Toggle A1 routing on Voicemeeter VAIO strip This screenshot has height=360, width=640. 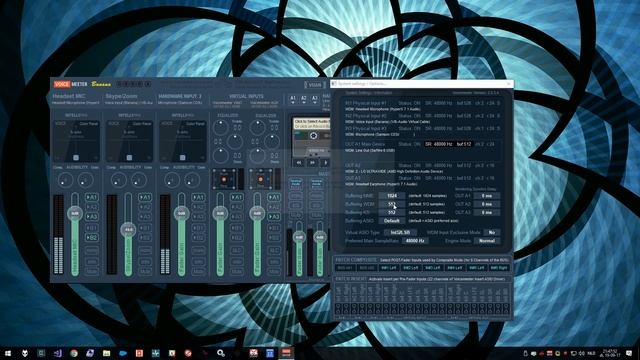(x=236, y=197)
